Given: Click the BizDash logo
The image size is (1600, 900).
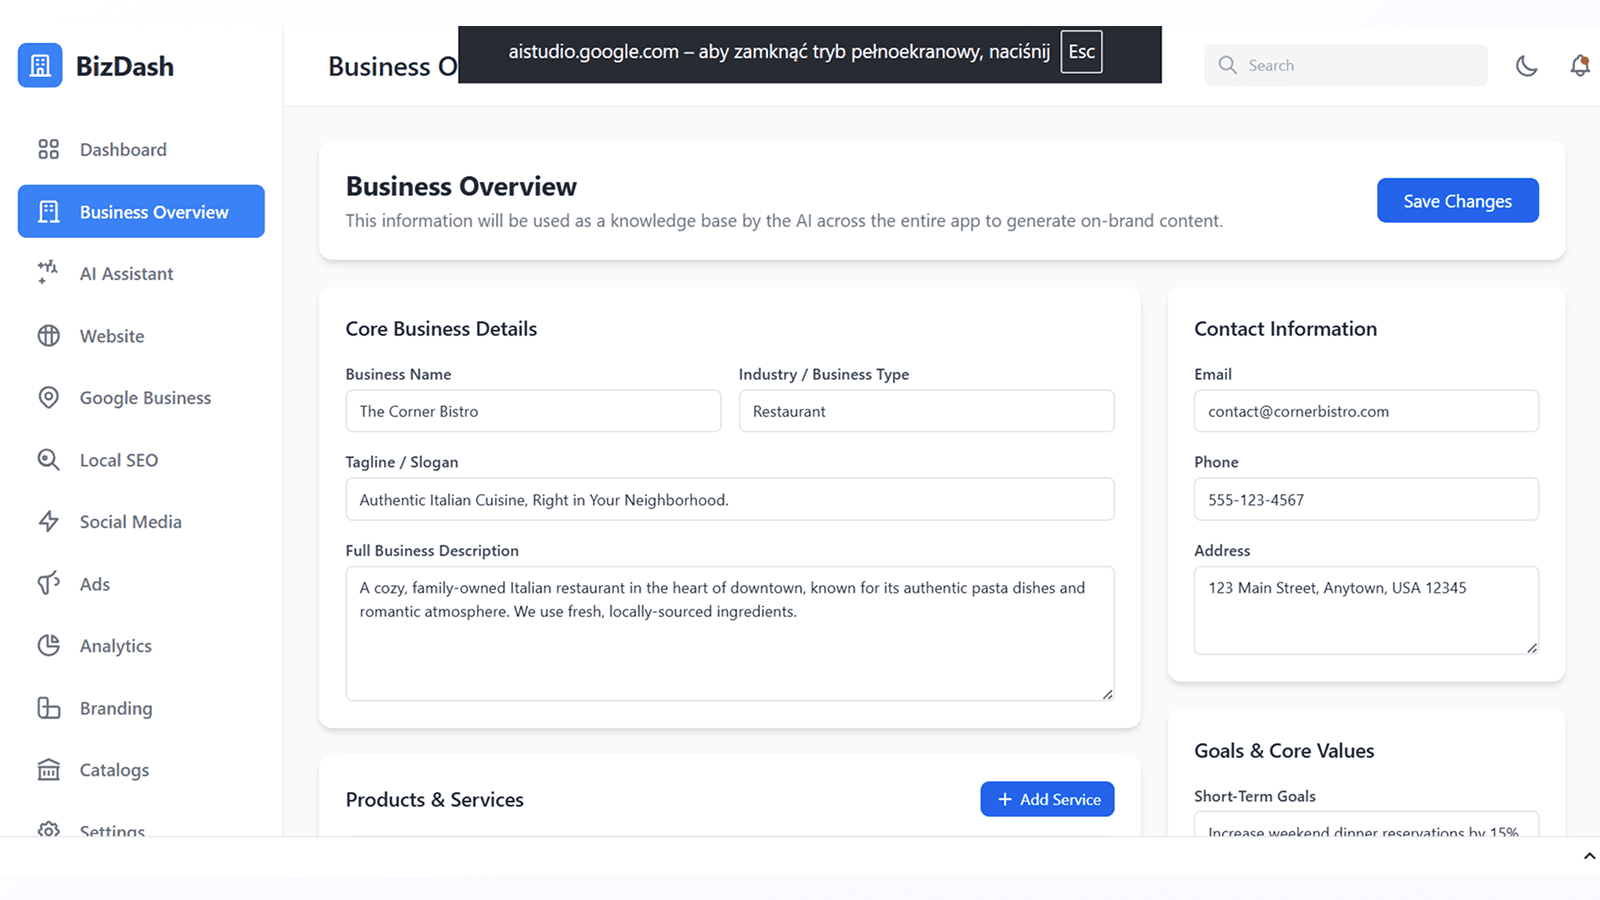Looking at the screenshot, I should pyautogui.click(x=97, y=65).
